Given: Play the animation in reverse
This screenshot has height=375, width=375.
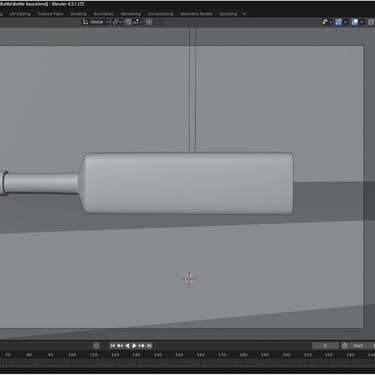Looking at the screenshot, I should coord(127,346).
